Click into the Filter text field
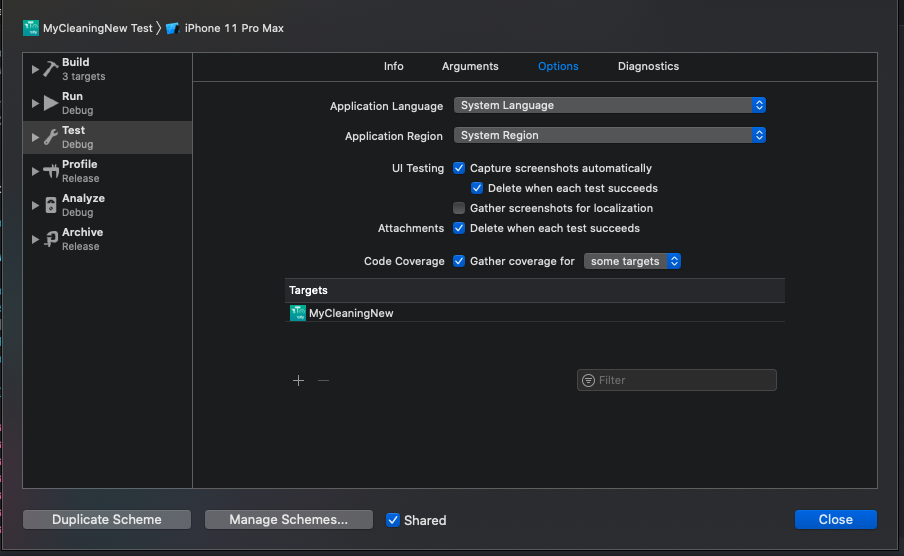 point(676,380)
